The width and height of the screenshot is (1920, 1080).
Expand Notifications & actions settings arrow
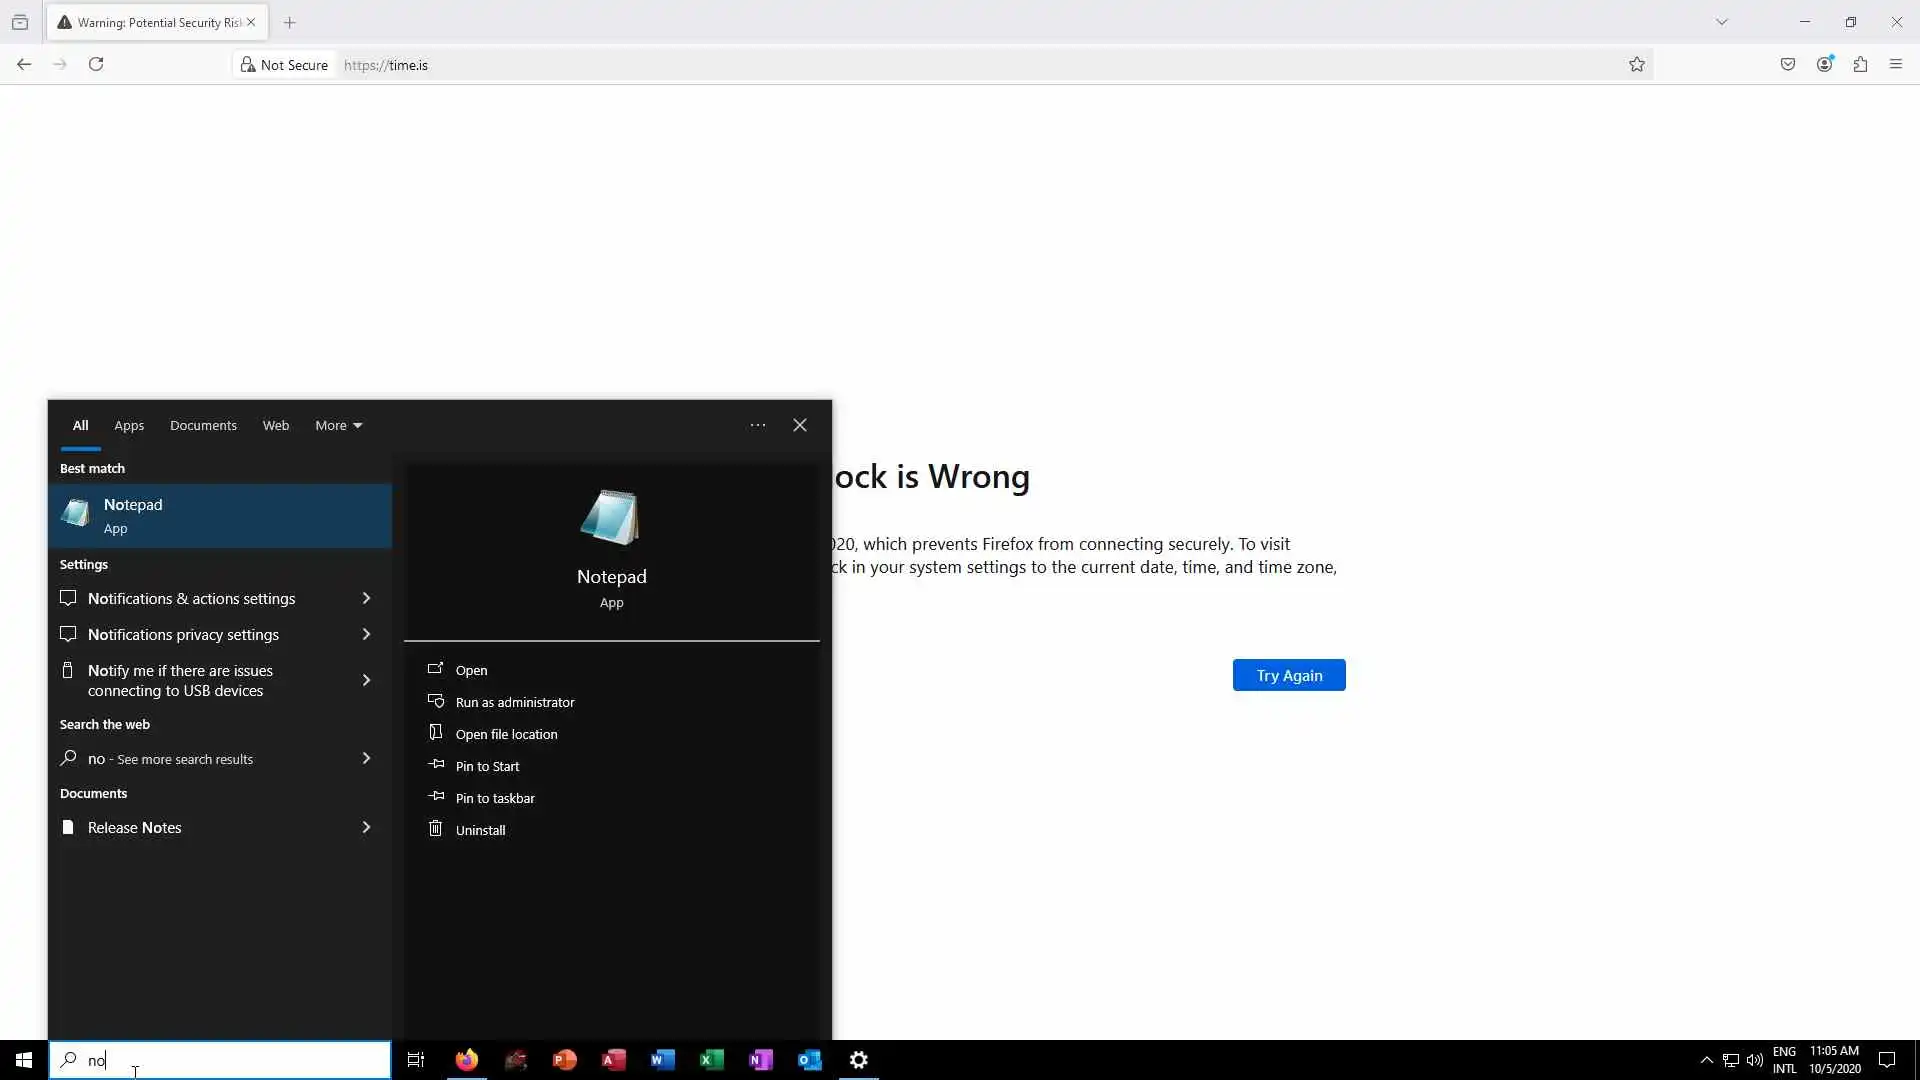366,599
